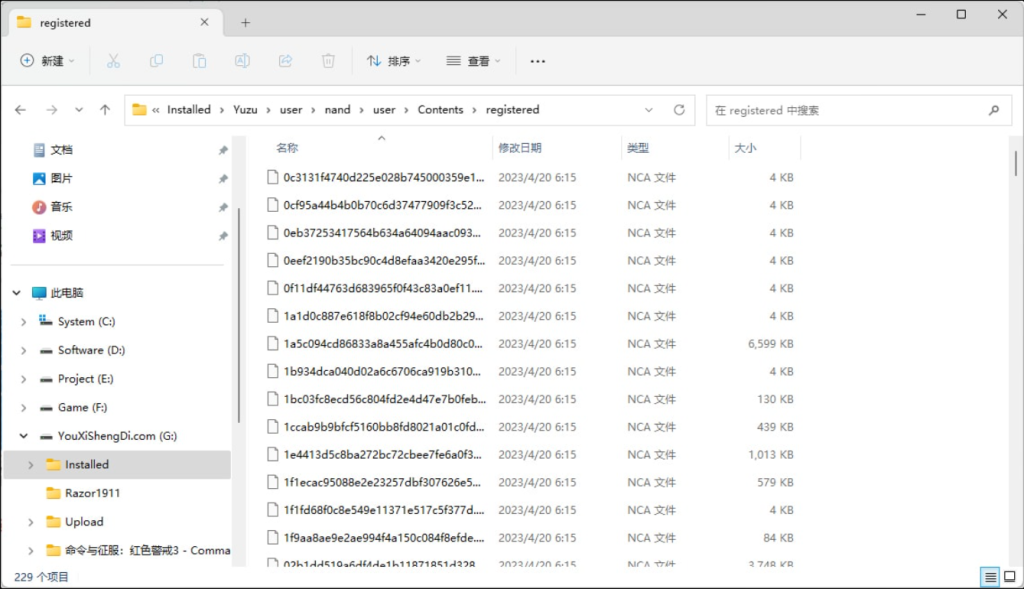This screenshot has width=1024, height=589.
Task: Select the Rename icon in the toolbar
Action: (241, 61)
